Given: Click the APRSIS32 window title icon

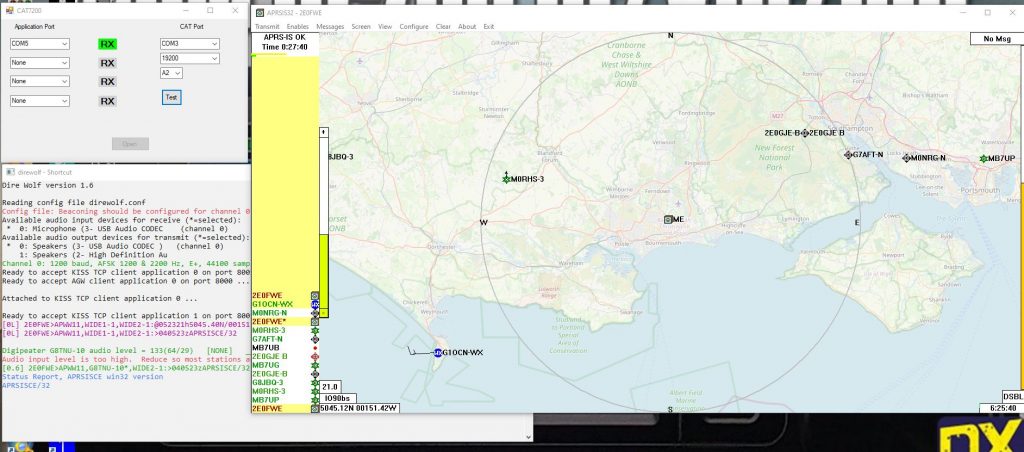Looking at the screenshot, I should [x=260, y=12].
